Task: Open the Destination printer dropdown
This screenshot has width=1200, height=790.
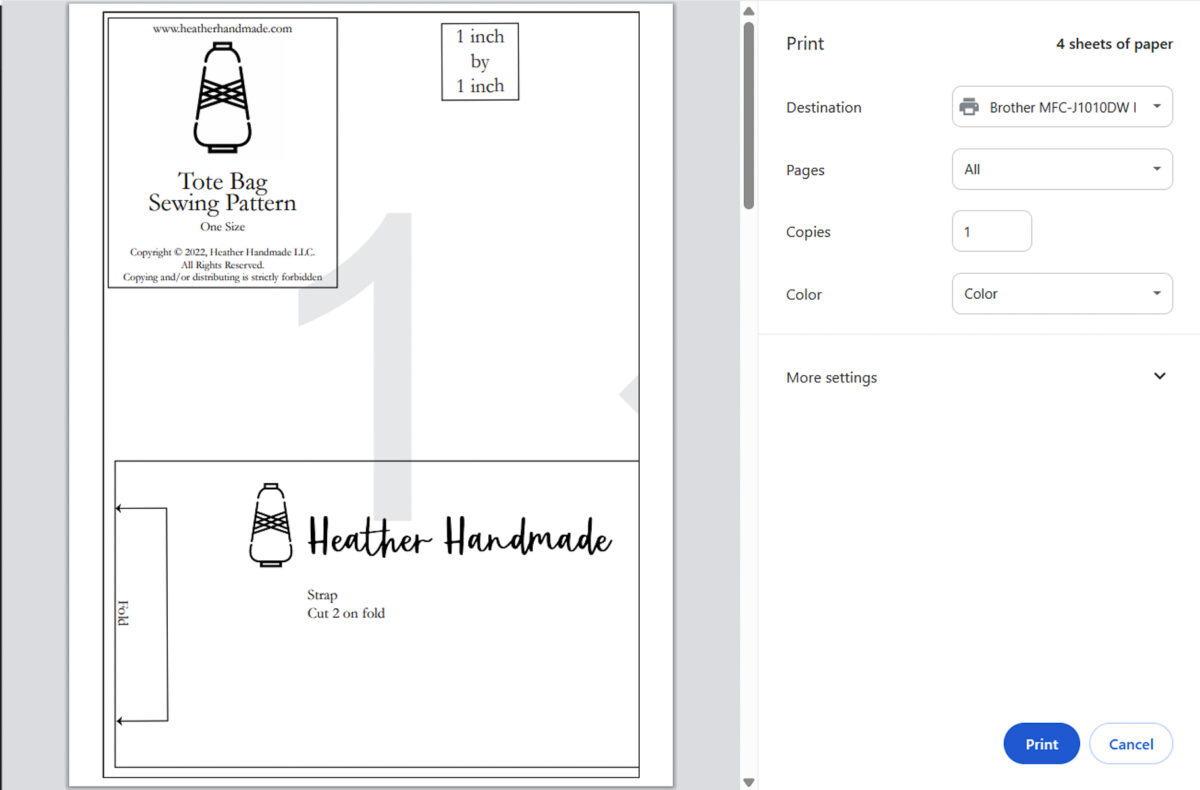Action: point(1062,106)
